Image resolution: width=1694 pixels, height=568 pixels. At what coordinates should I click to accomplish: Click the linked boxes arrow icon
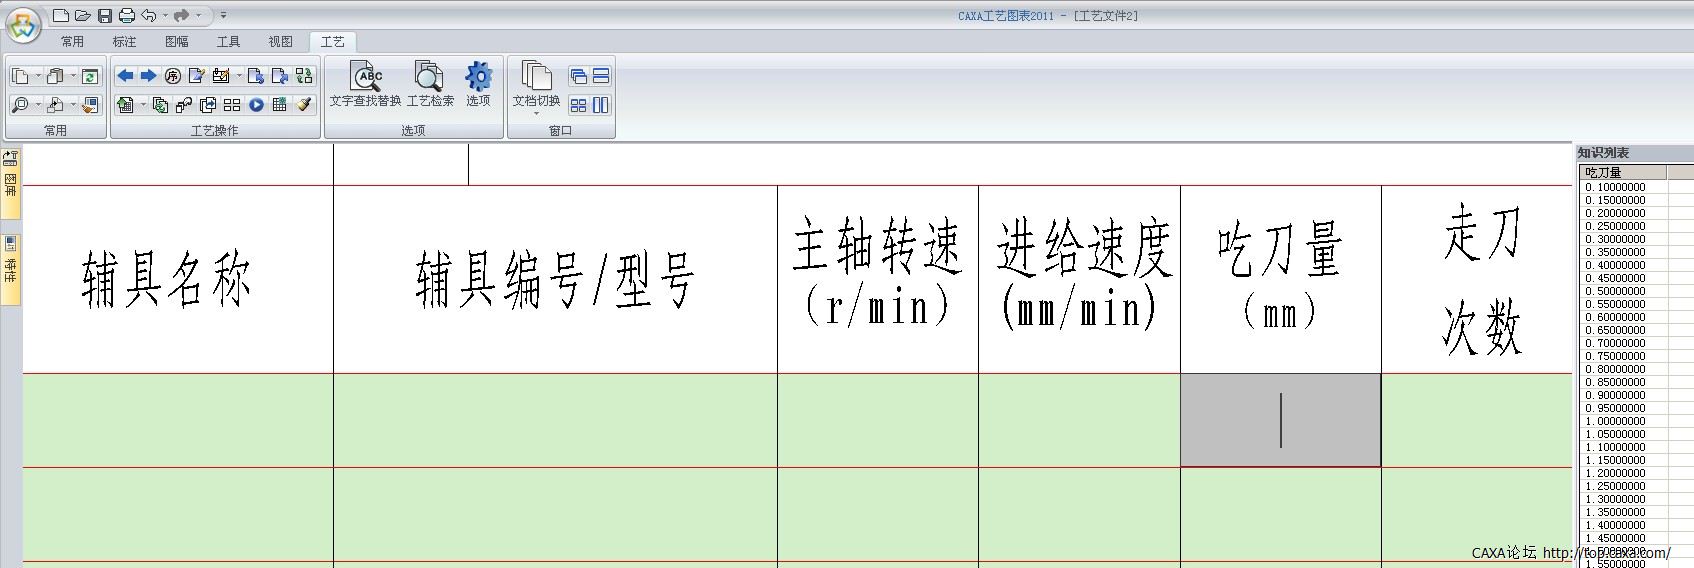coord(184,105)
